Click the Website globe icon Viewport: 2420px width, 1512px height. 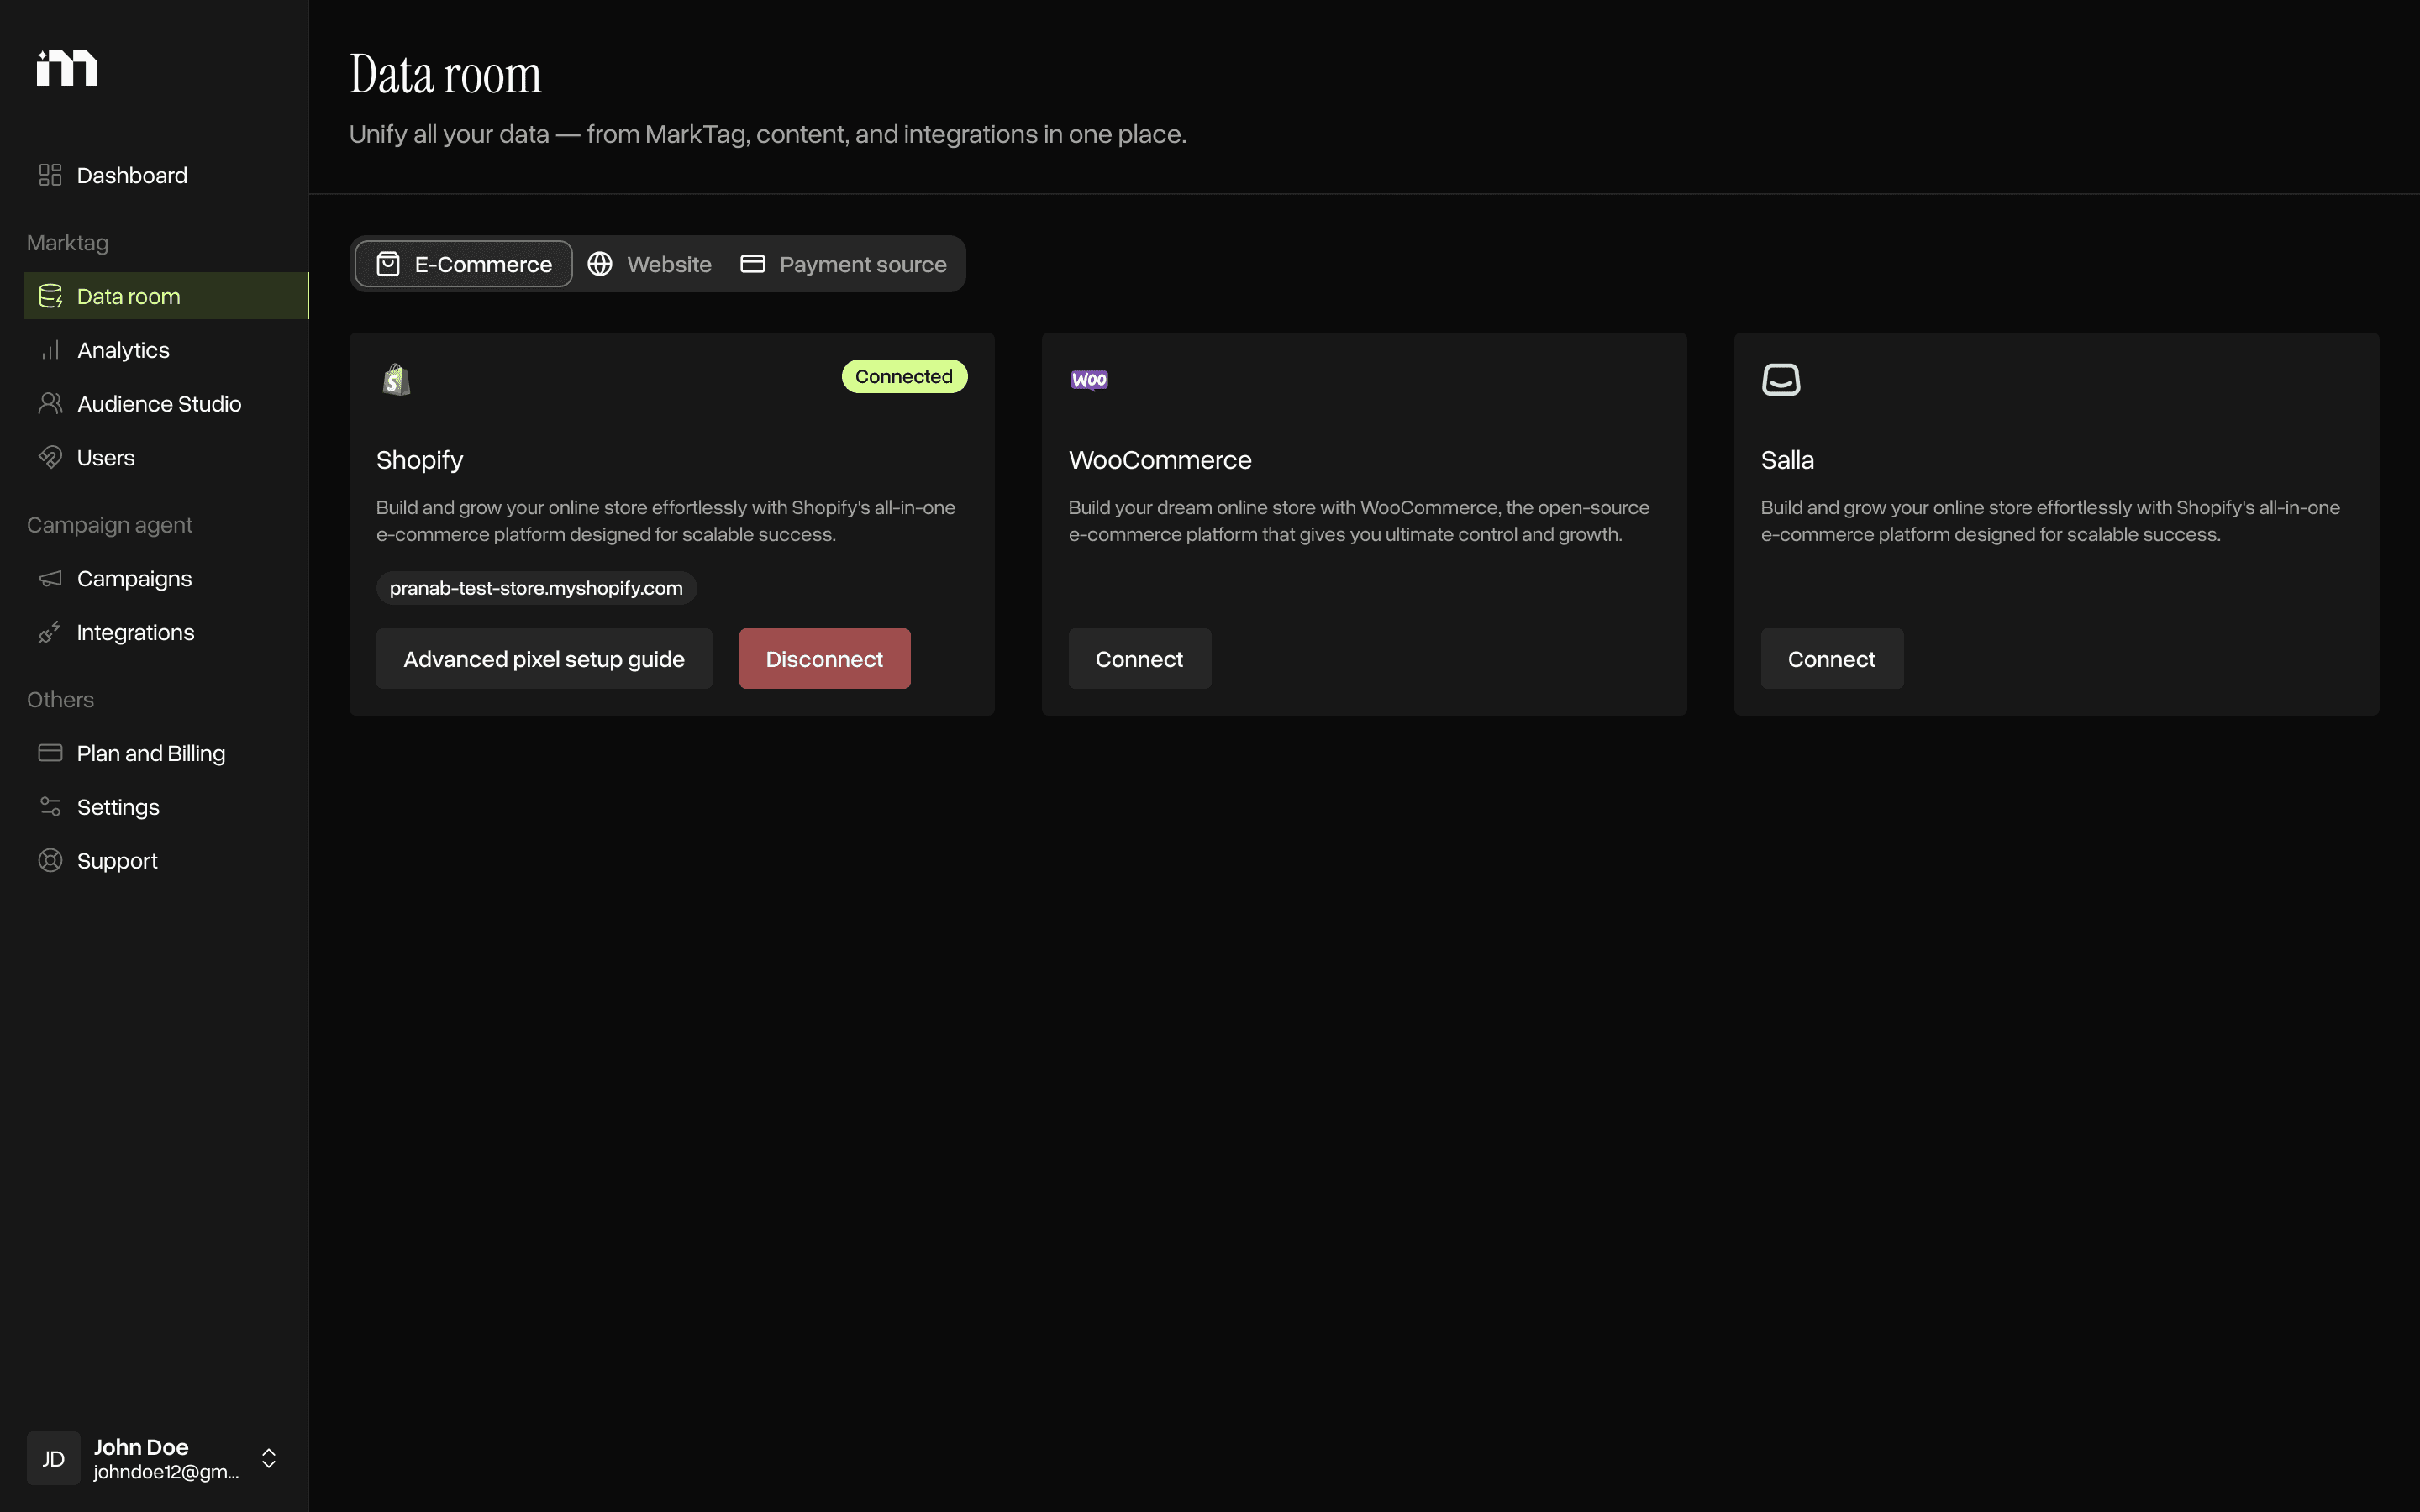600,264
